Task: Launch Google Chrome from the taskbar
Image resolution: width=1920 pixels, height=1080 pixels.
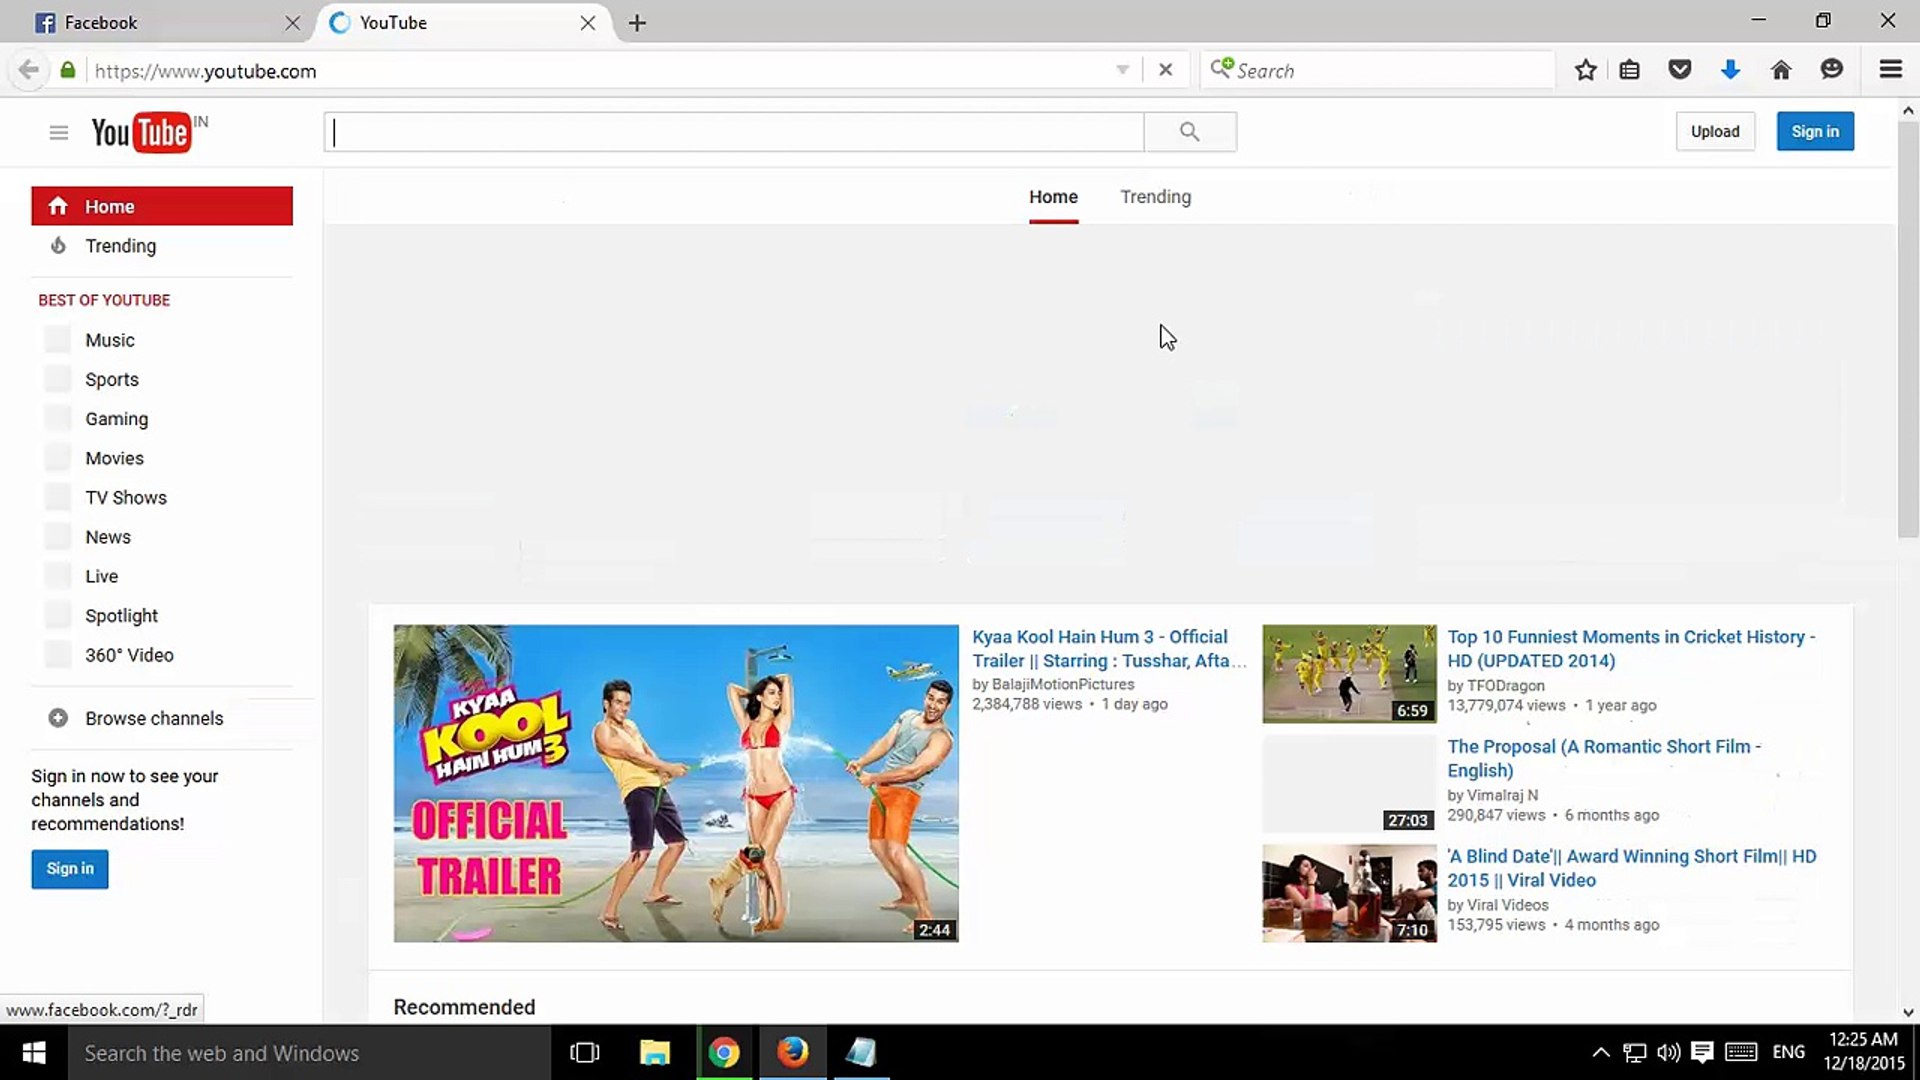Action: point(725,1052)
